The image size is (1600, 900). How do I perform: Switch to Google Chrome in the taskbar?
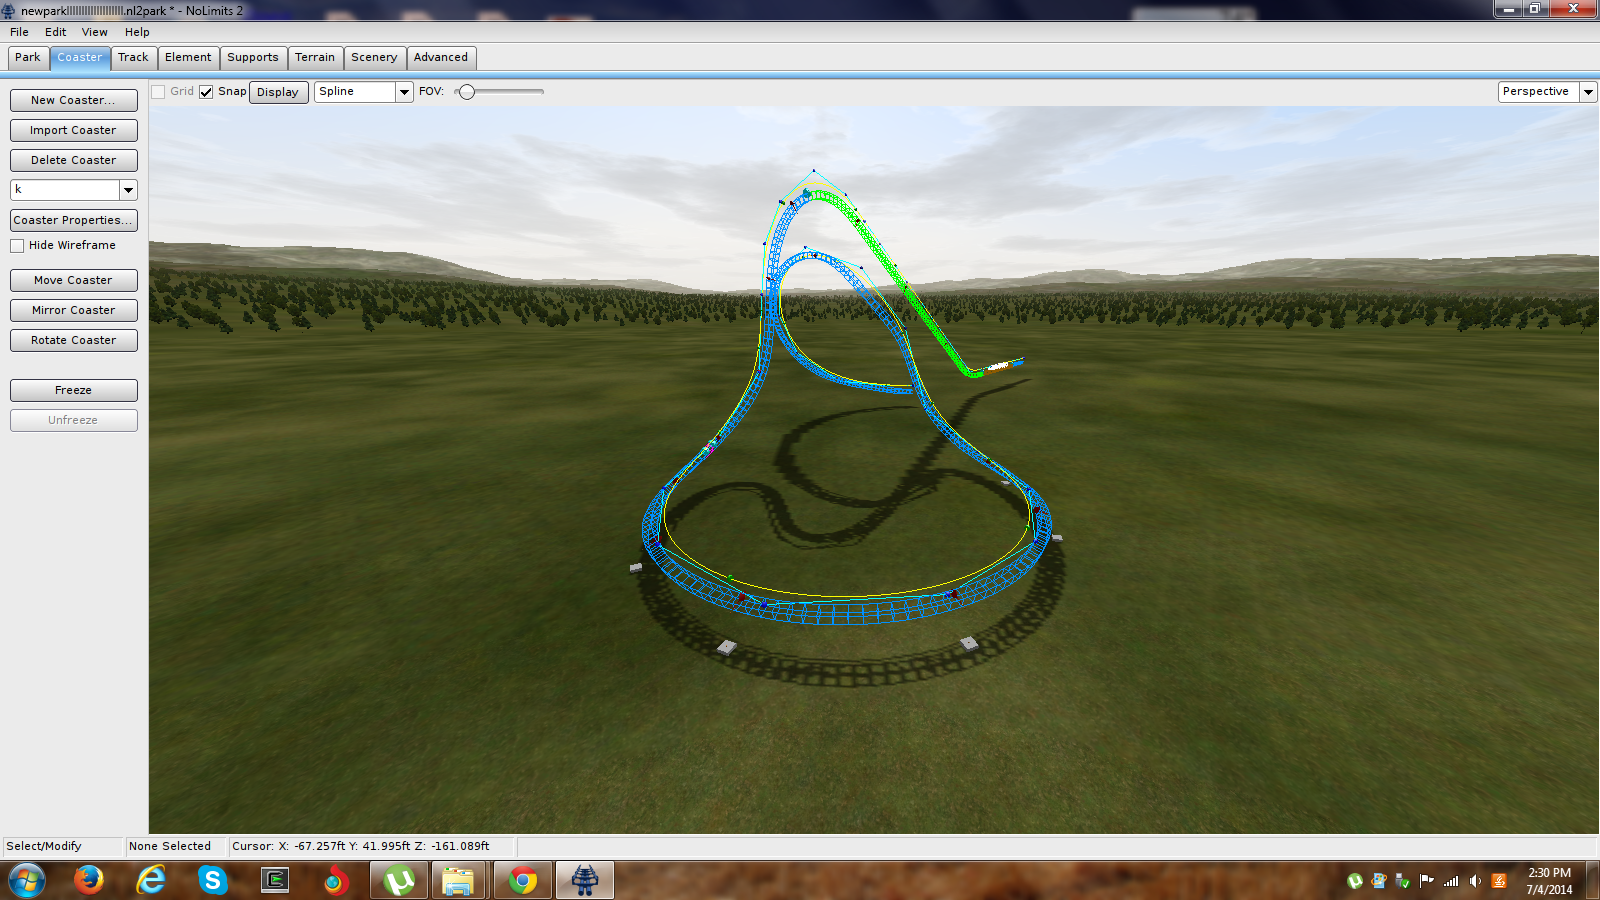pyautogui.click(x=522, y=880)
